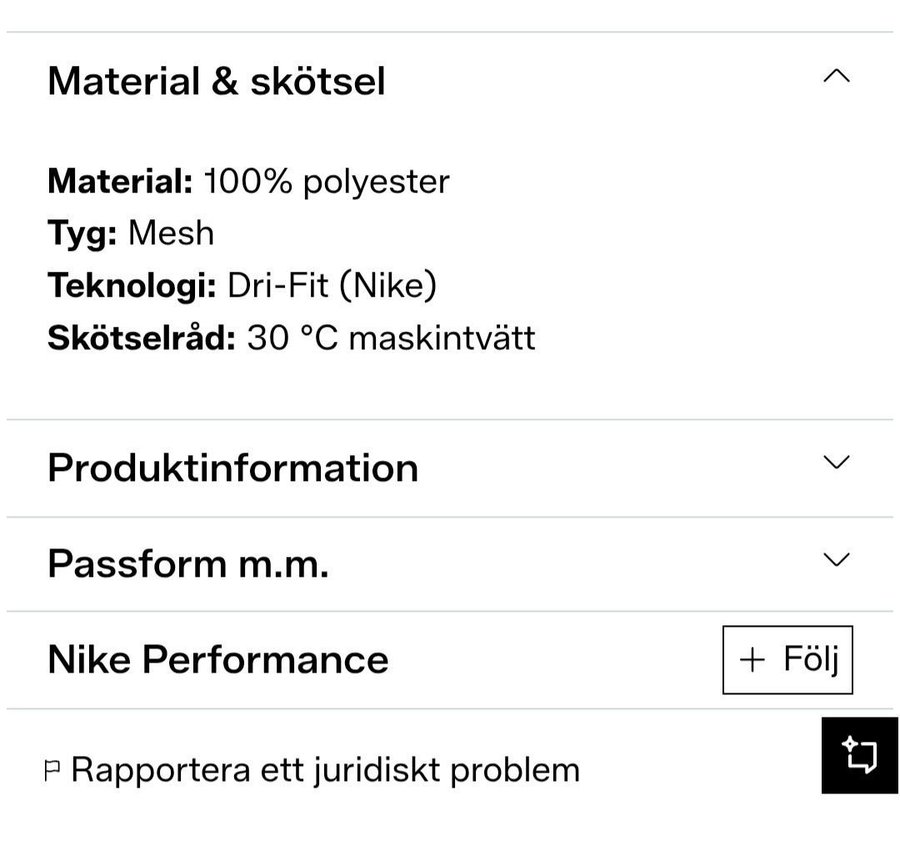Select the Dri-Fit (Nike) technology text

pyautogui.click(x=332, y=286)
